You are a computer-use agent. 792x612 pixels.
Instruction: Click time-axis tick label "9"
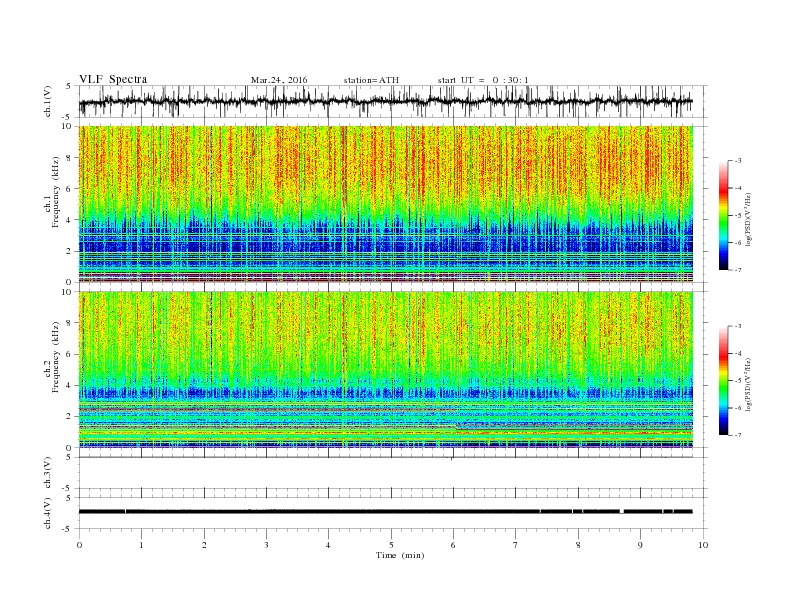(640, 545)
